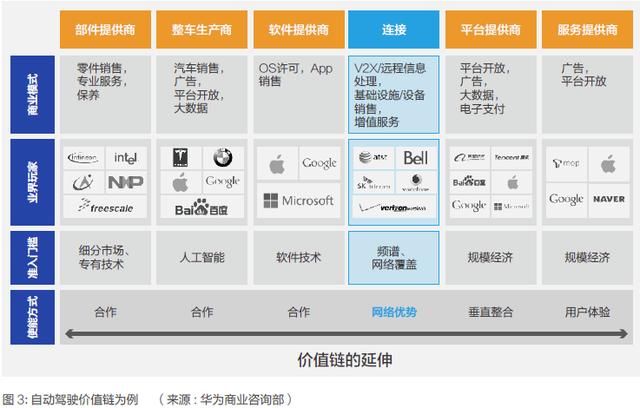Click large Baidu logo under 整车生产商
This screenshot has width=640, height=408.
coord(201,207)
